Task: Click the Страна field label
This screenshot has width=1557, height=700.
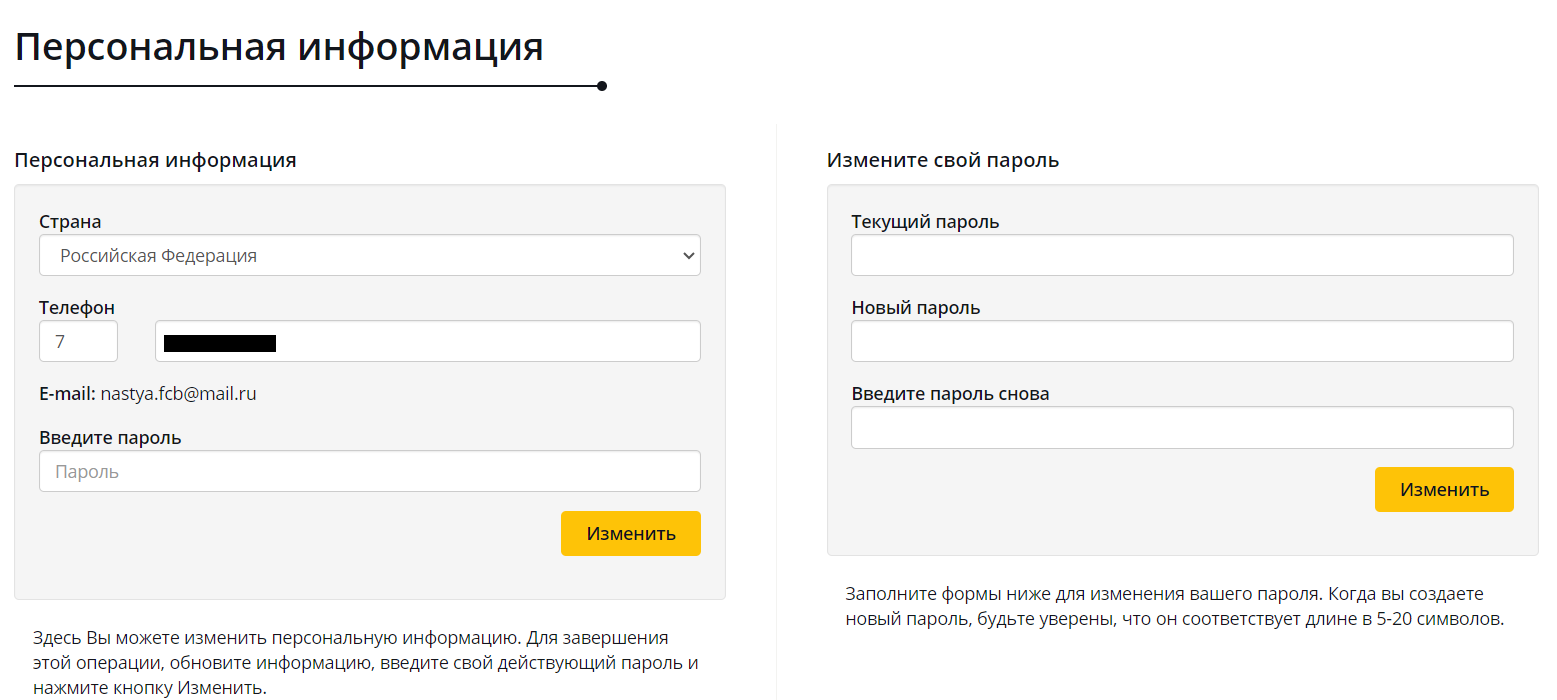Action: pos(70,222)
